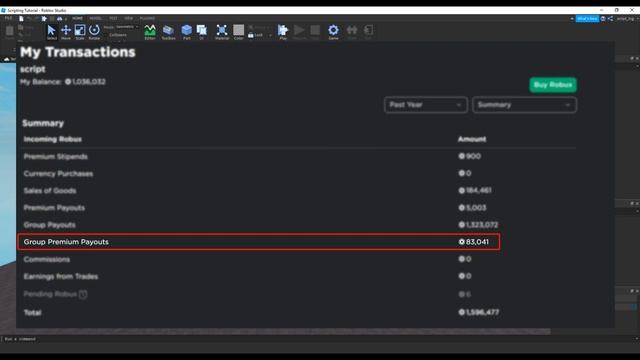Insert a Part with the cube icon
The image size is (640, 360).
coord(187,32)
